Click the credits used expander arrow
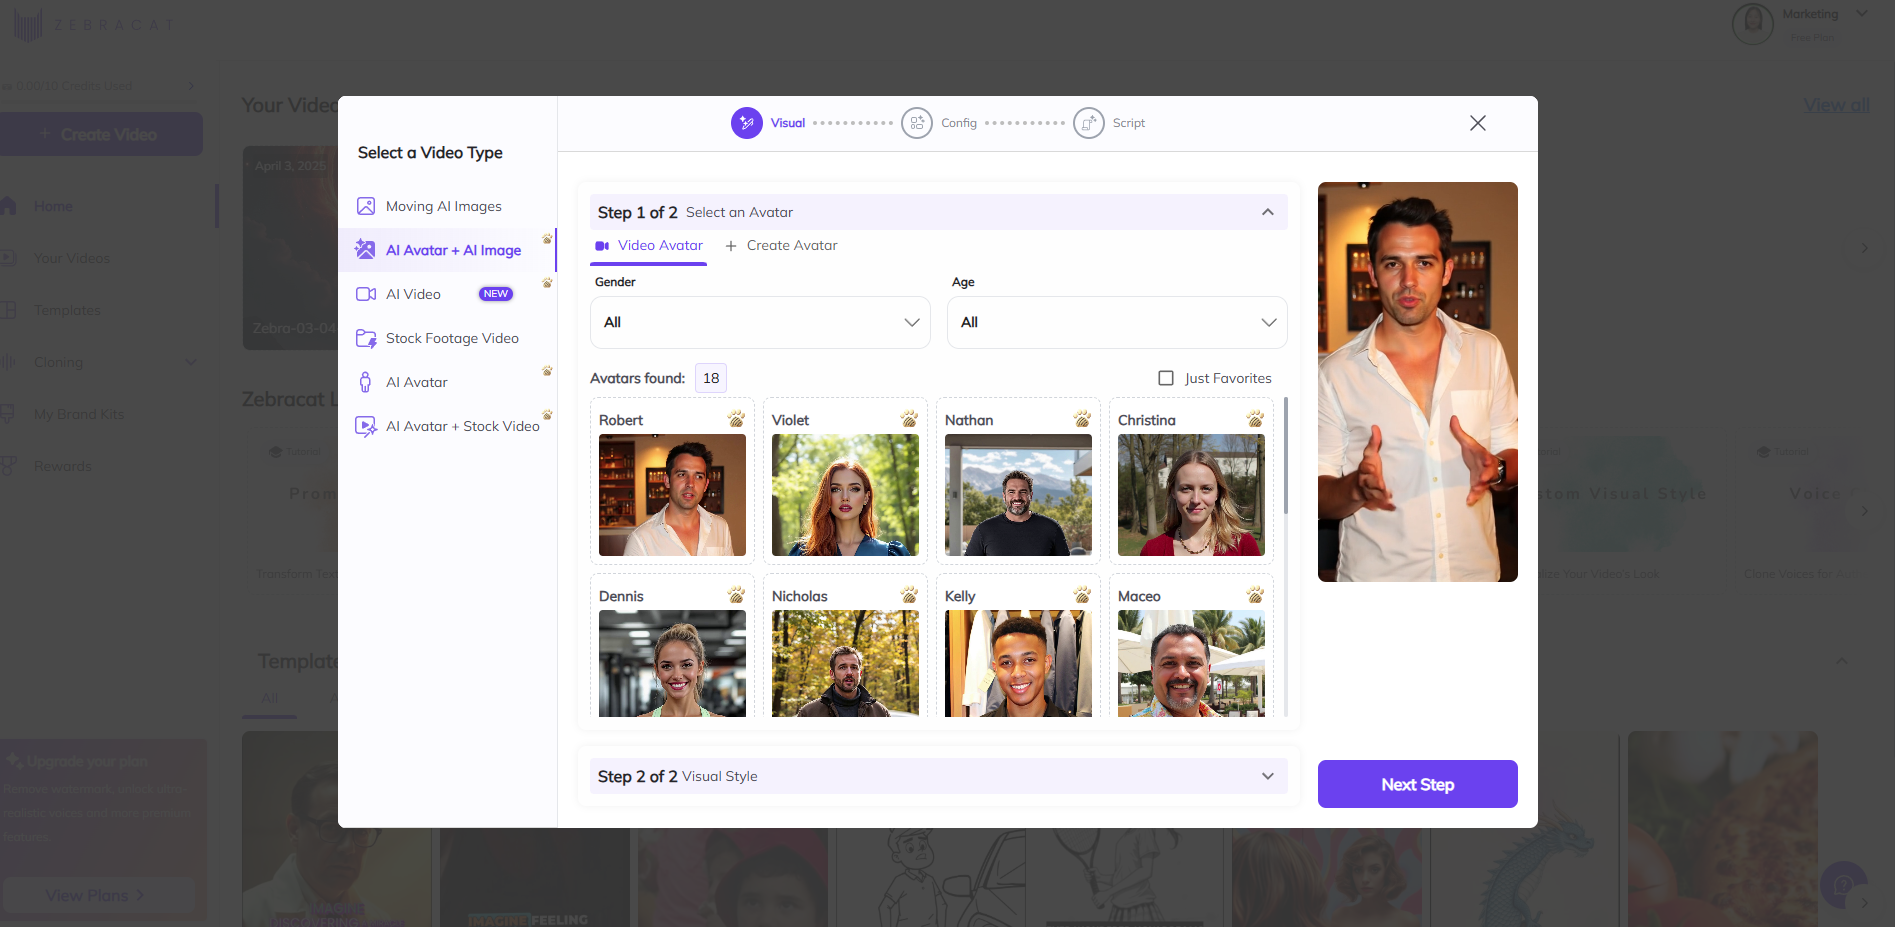Image resolution: width=1895 pixels, height=927 pixels. tap(191, 86)
